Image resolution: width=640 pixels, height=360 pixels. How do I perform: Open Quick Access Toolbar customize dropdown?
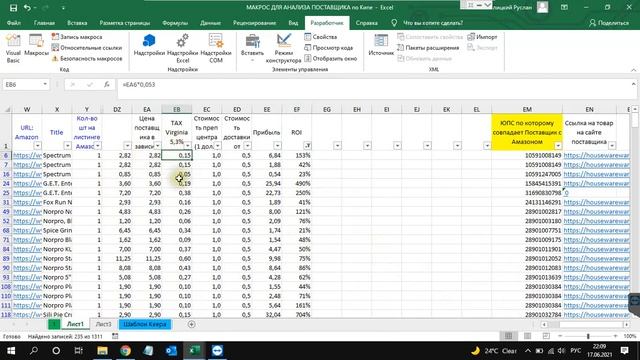(63, 8)
